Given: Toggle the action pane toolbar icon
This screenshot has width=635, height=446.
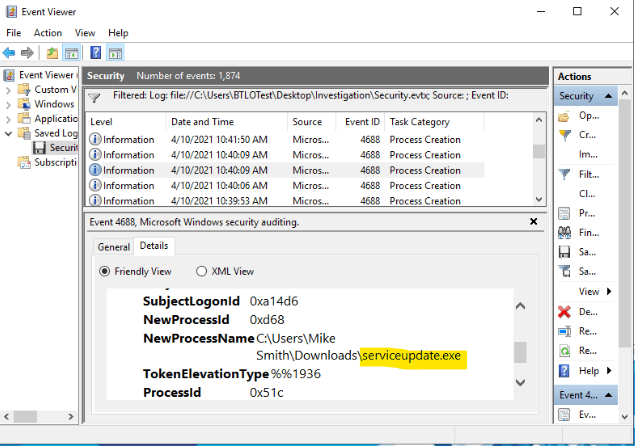Looking at the screenshot, I should click(x=116, y=53).
